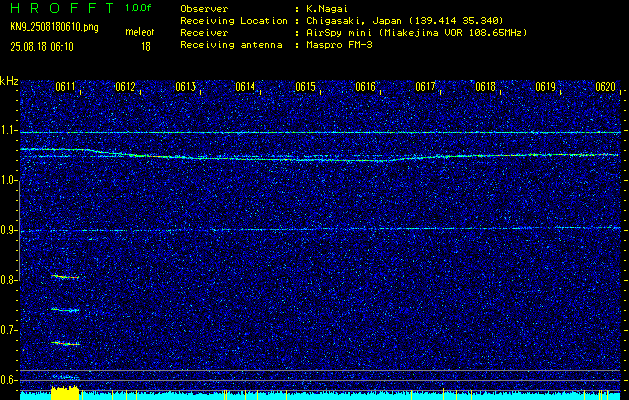Viewport: 629px width, 400px height.
Task: Click the 0.7 frequency axis label
Action: (9, 330)
